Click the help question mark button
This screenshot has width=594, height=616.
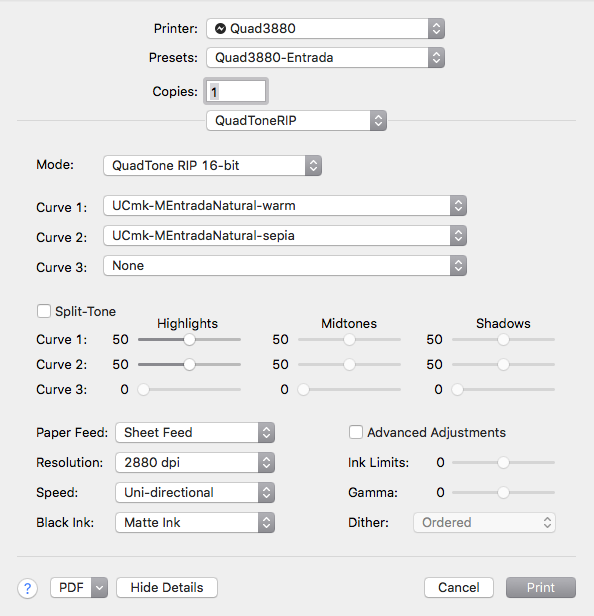click(x=28, y=588)
